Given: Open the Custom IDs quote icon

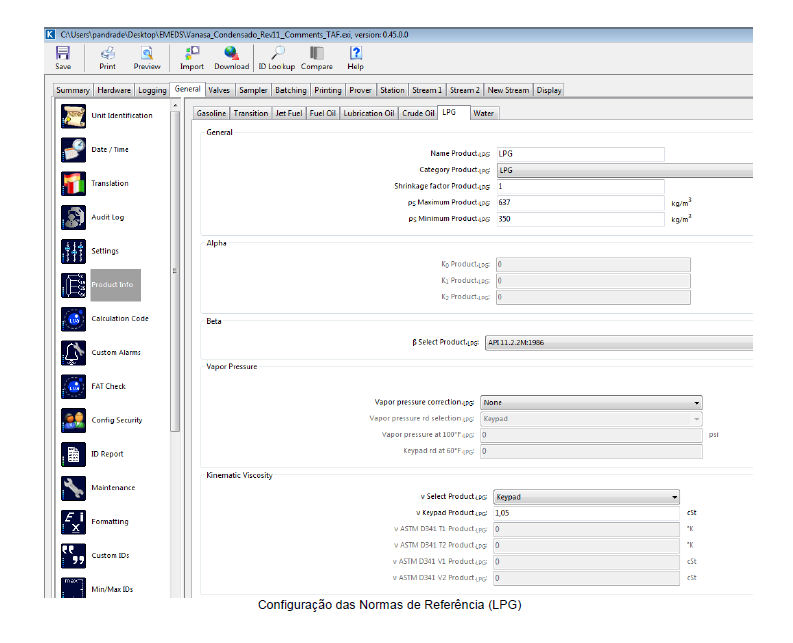Looking at the screenshot, I should pyautogui.click(x=73, y=556).
